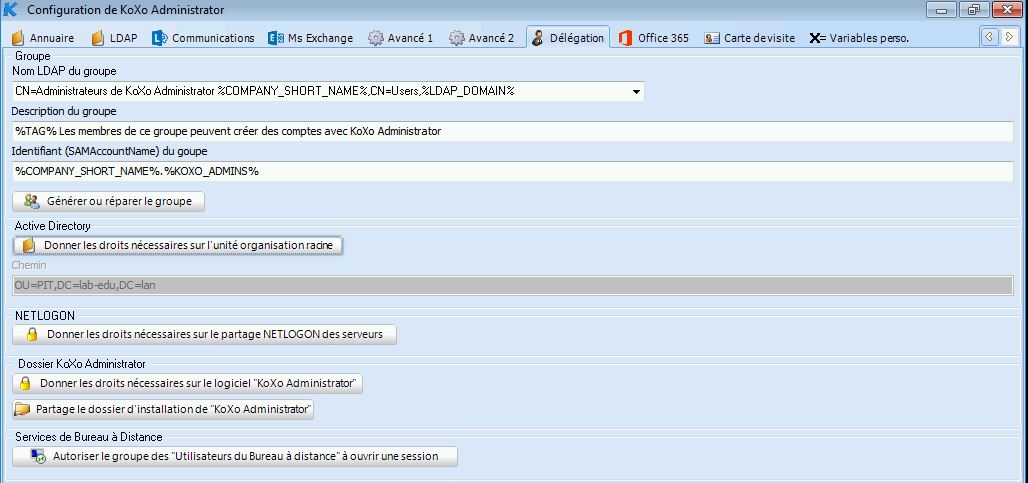This screenshot has width=1028, height=483.
Task: Click the Carte de visite card icon
Action: [x=712, y=38]
